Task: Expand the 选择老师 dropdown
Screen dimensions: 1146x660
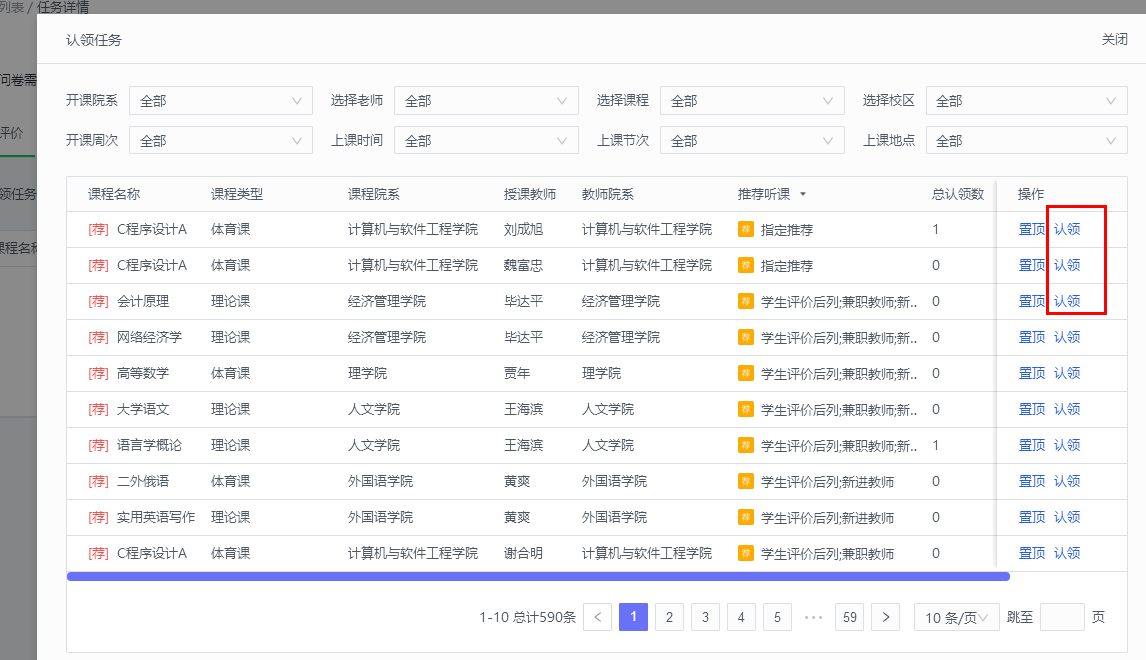Action: [x=485, y=101]
